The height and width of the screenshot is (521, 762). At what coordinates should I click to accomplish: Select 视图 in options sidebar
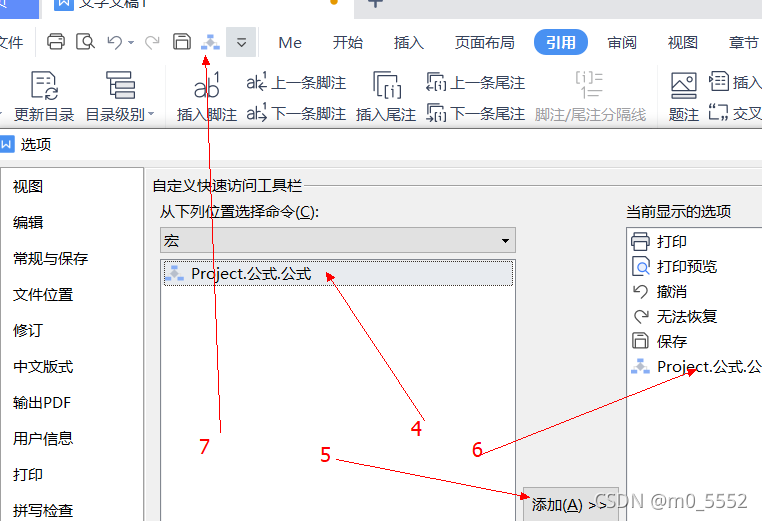coord(28,186)
